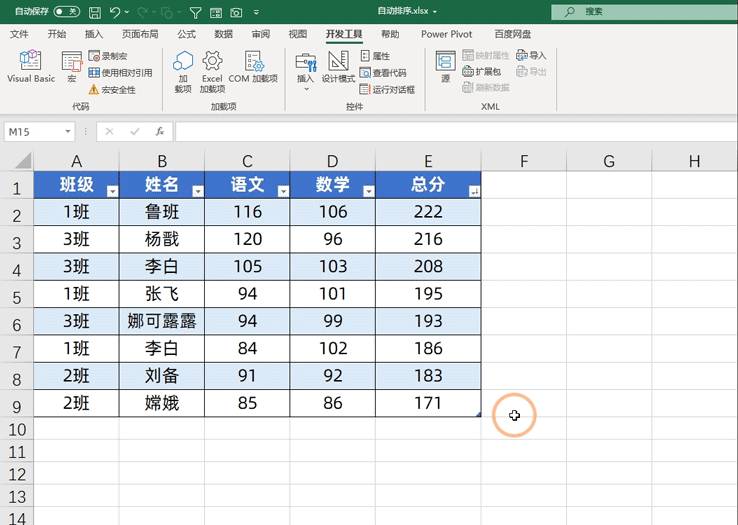
Task: Select cell containing 张飞
Action: [162, 294]
